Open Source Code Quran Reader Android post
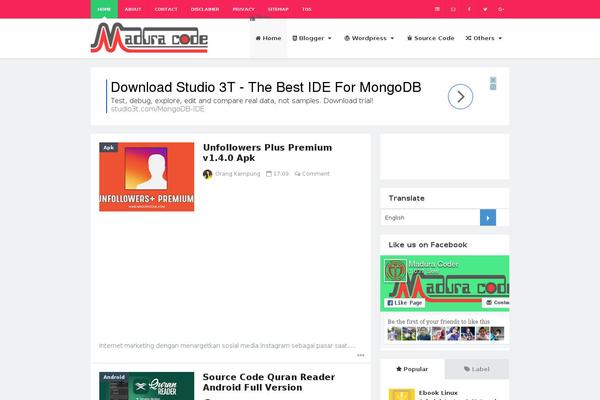Screen dimensions: 600x400 click(269, 382)
